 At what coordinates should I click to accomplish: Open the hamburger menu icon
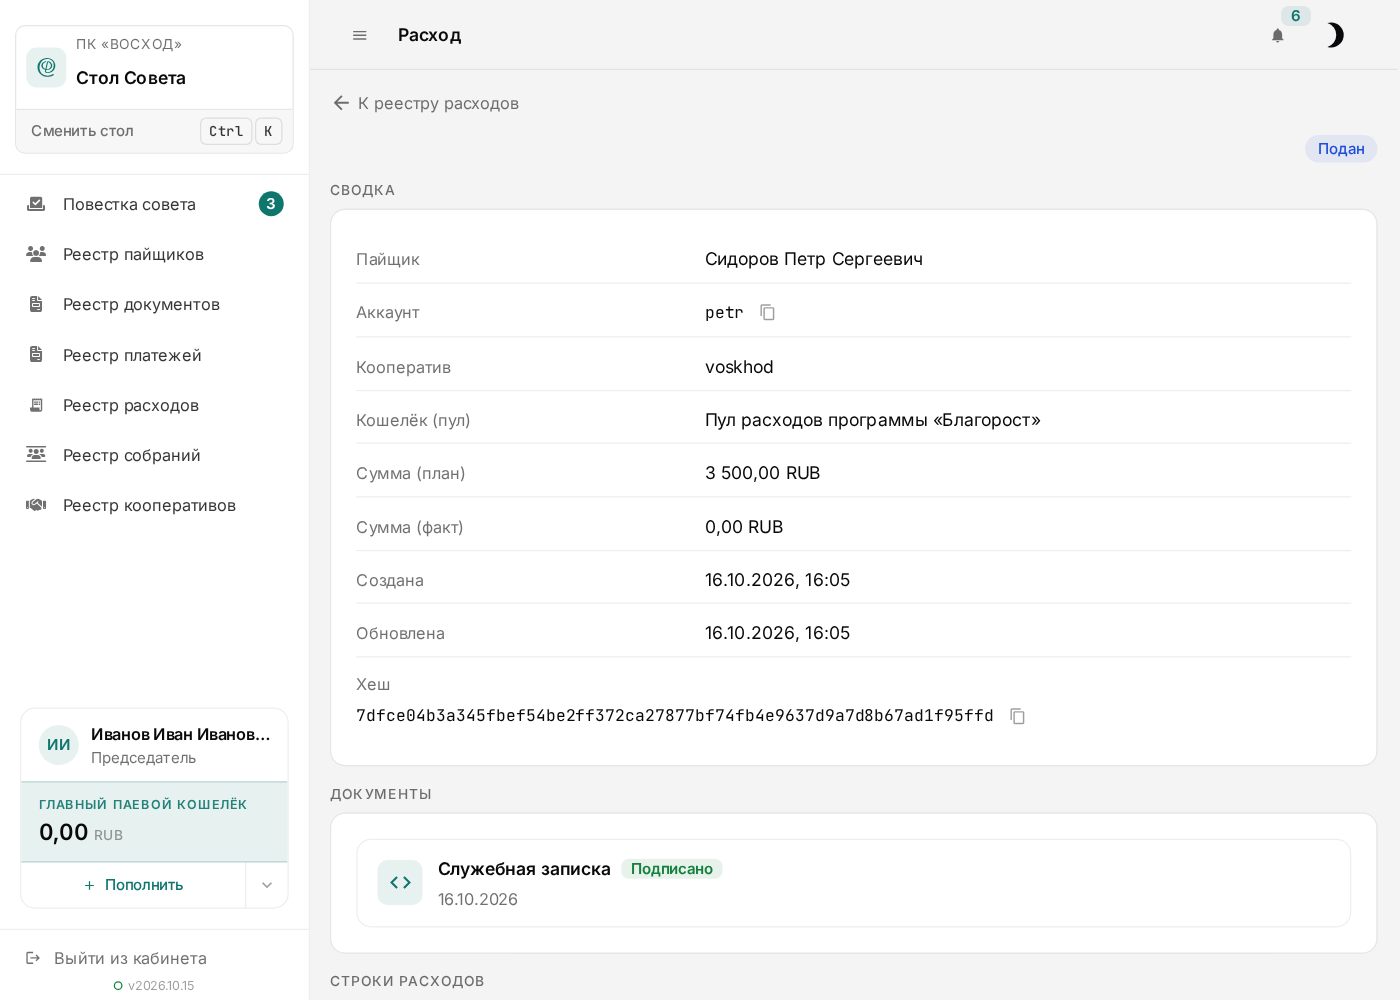(x=360, y=35)
